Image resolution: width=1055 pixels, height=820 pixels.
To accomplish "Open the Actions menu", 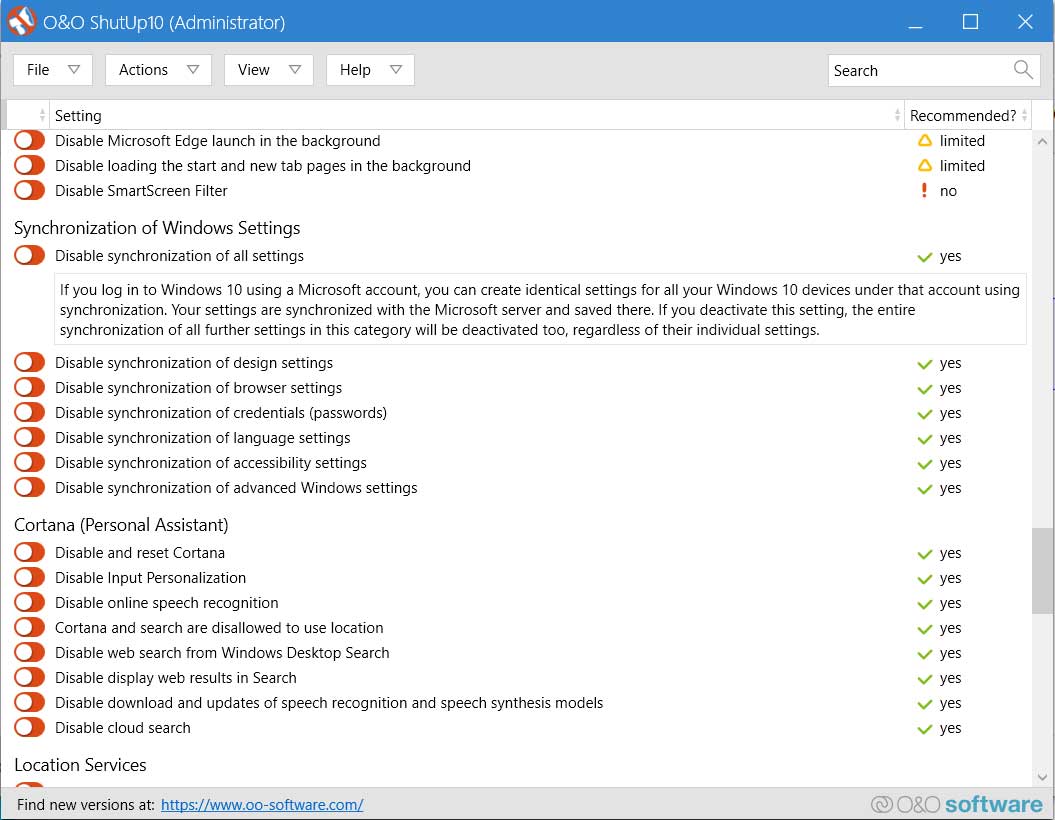I will tap(158, 70).
